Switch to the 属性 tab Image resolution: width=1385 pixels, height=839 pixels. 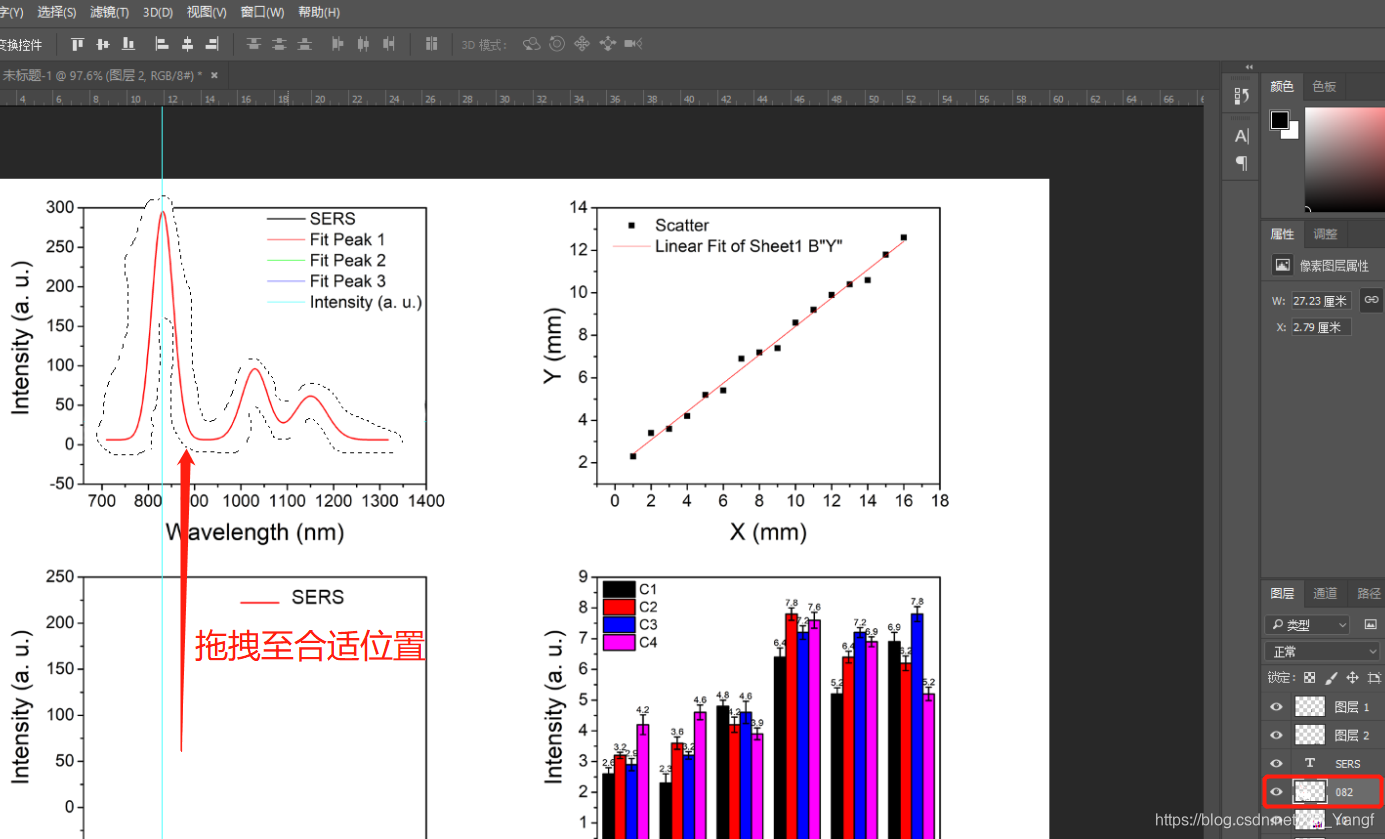(x=1282, y=233)
